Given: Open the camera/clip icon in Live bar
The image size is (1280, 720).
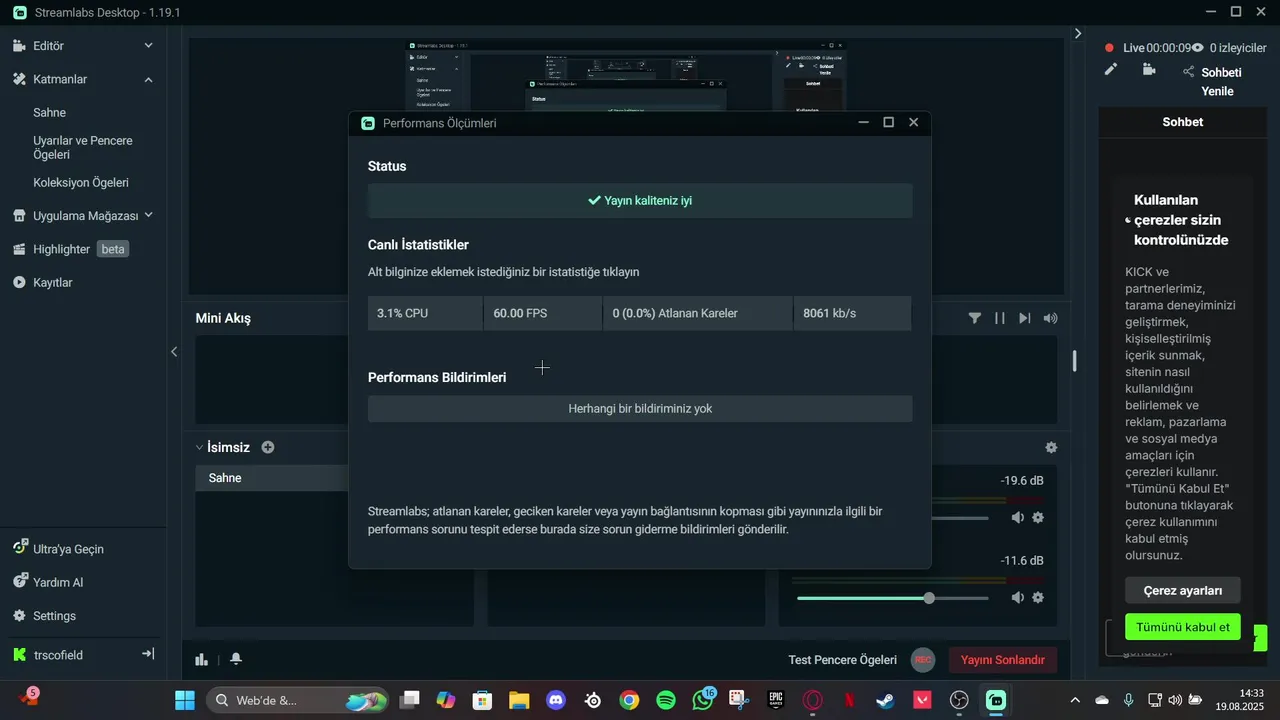Looking at the screenshot, I should [x=1149, y=70].
